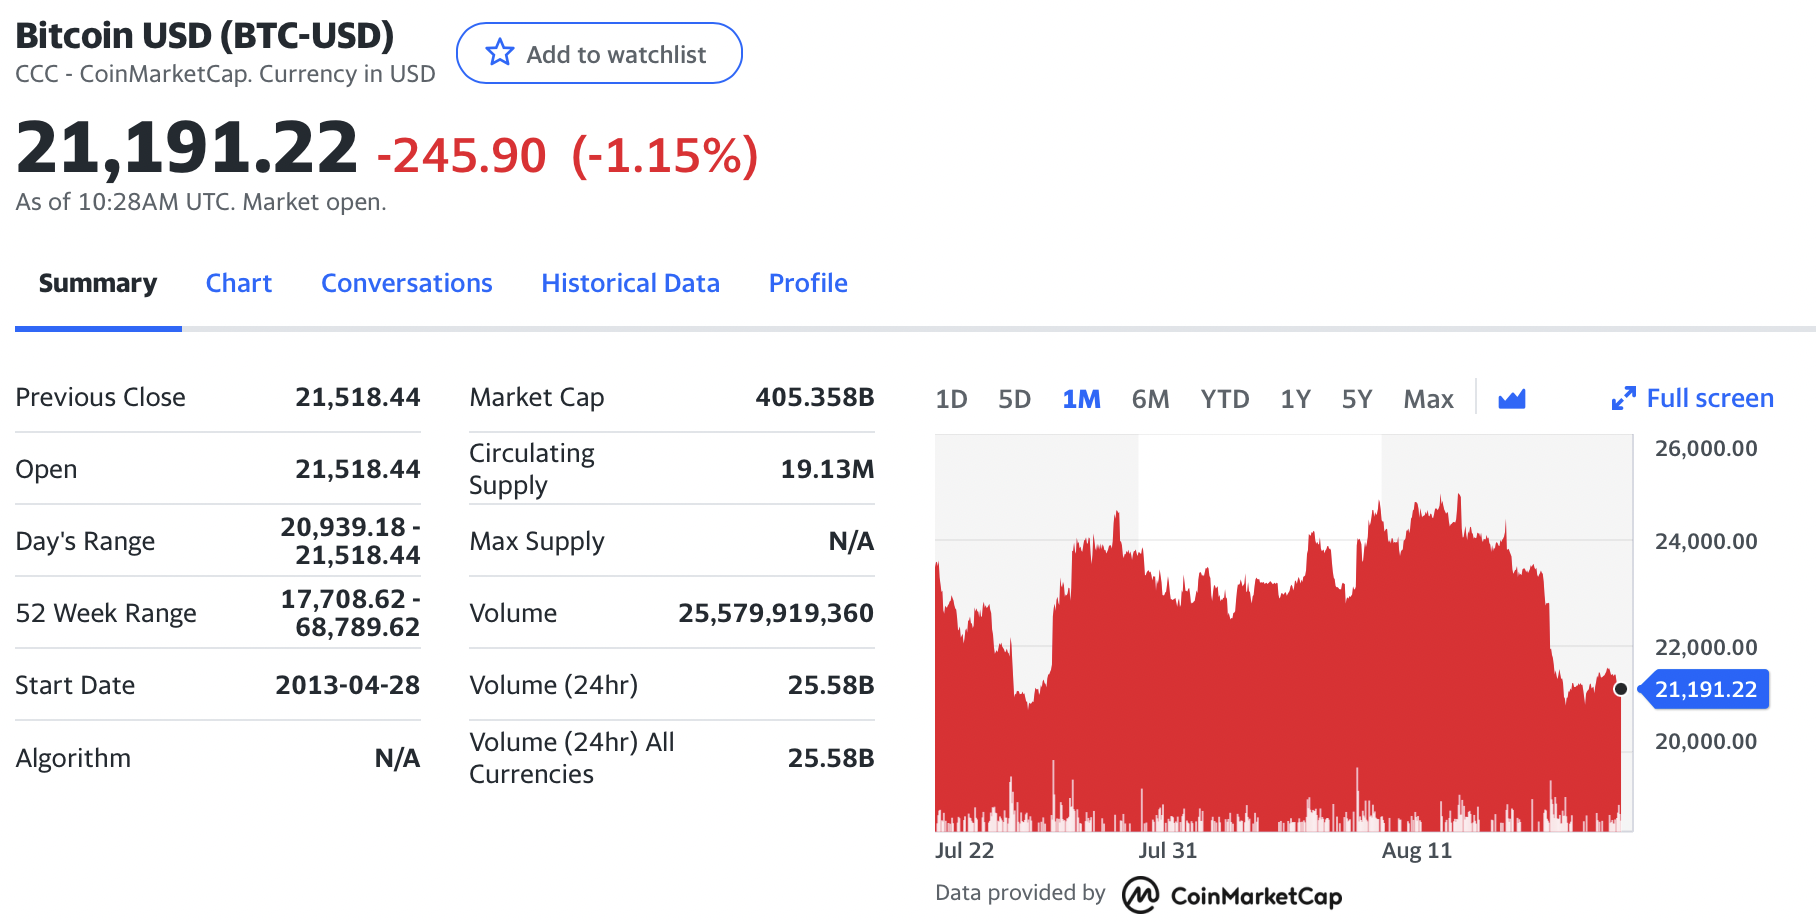Select the 1Y chart range
Viewport: 1816px width, 922px height.
tap(1295, 399)
